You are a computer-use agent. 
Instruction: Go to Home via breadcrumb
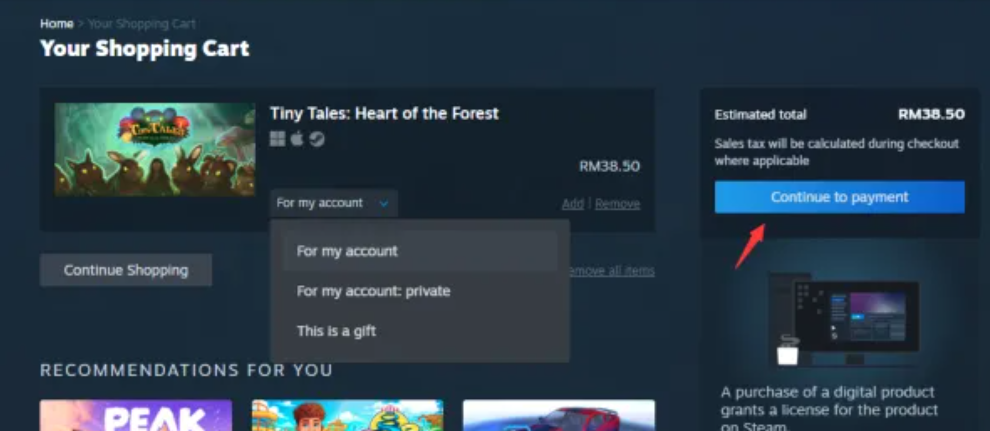[x=57, y=24]
